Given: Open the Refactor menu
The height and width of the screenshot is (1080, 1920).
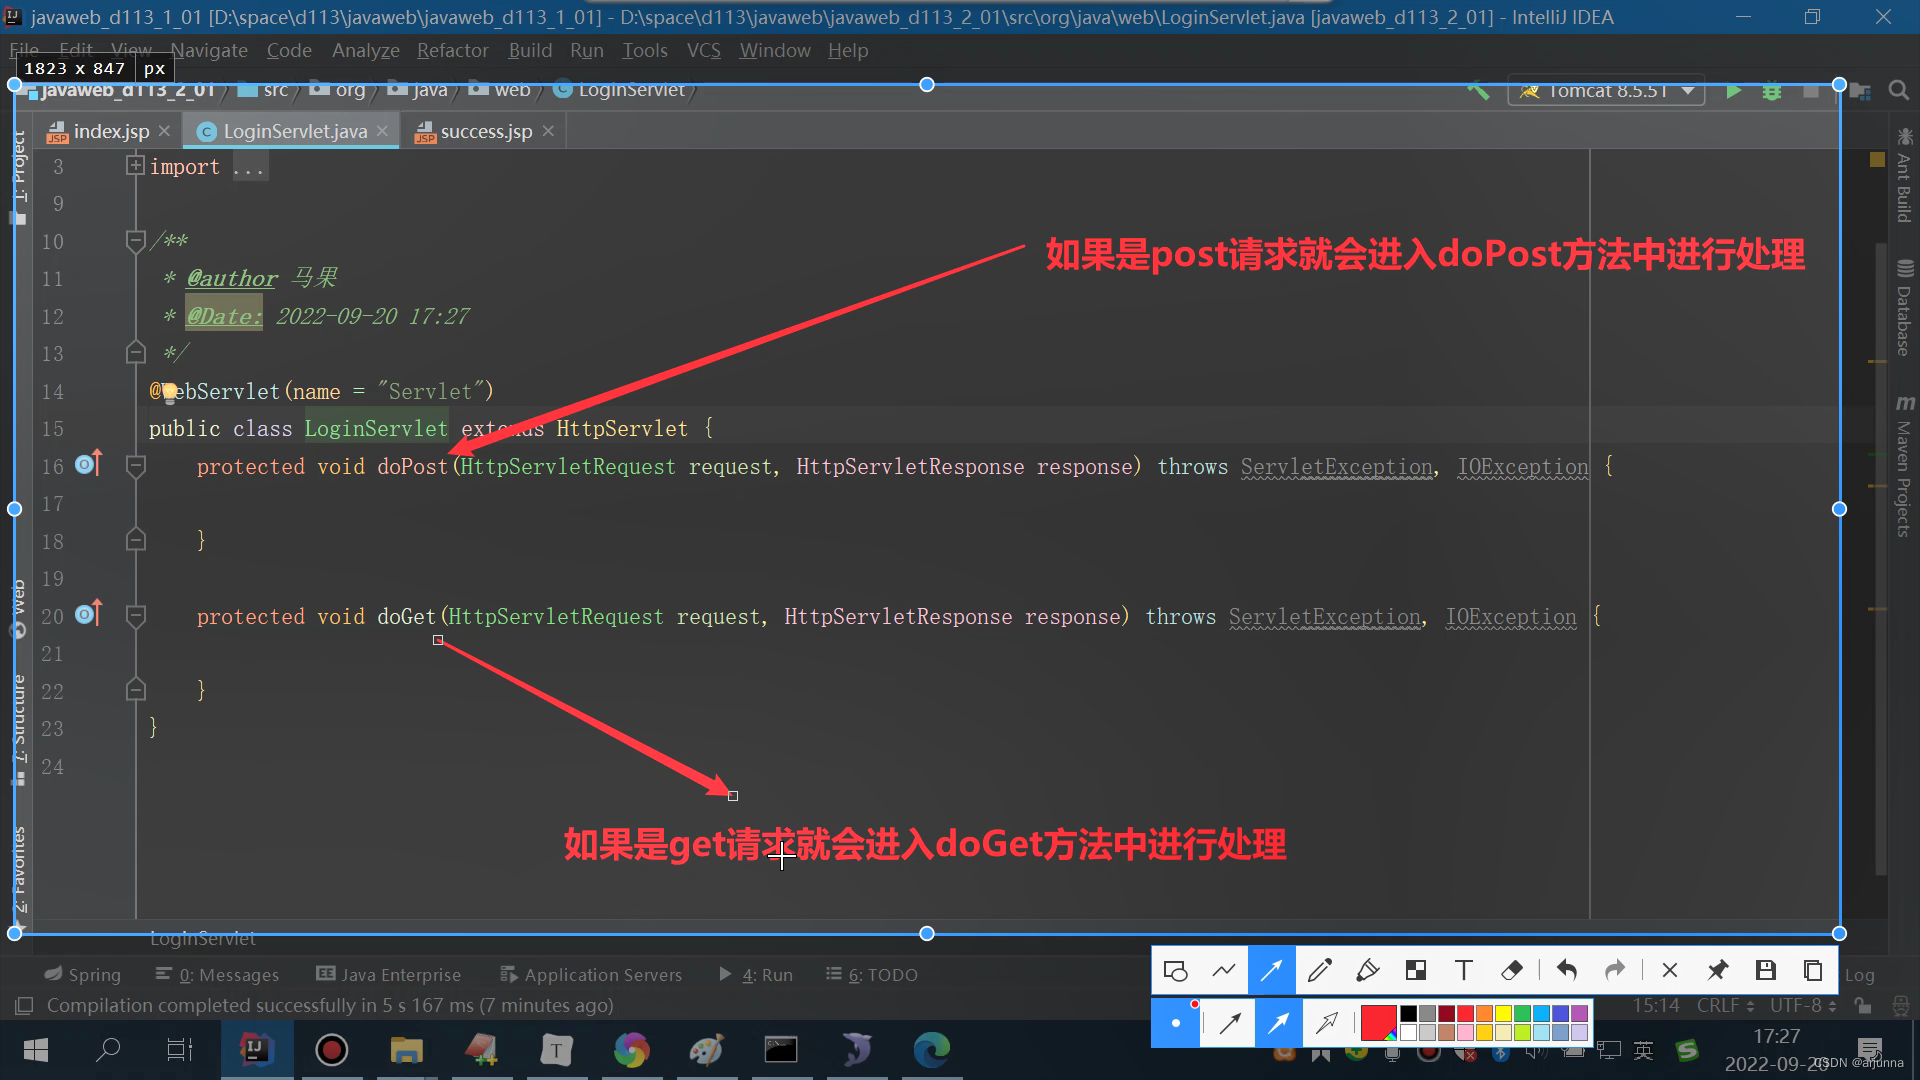Looking at the screenshot, I should click(452, 50).
